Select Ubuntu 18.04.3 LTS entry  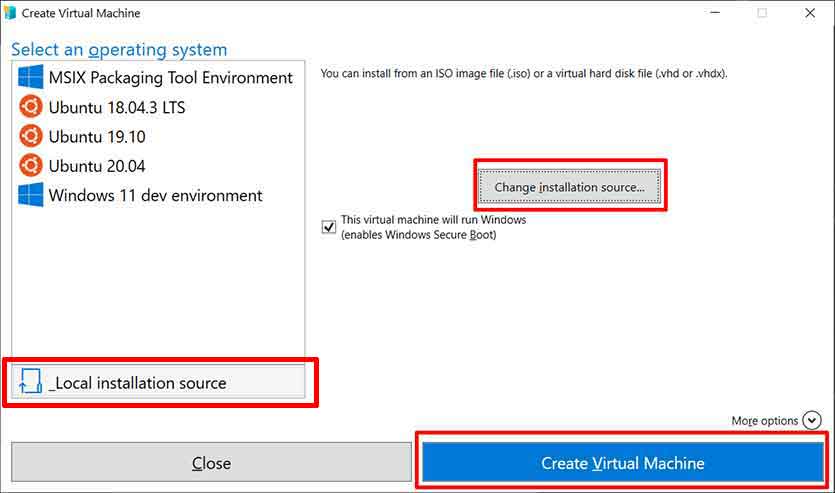coord(158,107)
